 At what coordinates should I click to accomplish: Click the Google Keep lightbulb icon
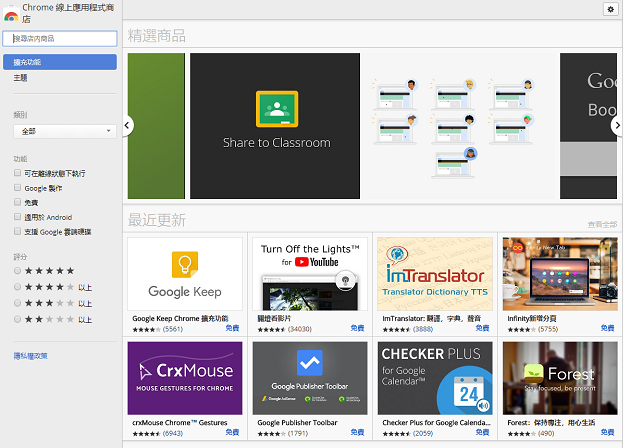coord(184,266)
